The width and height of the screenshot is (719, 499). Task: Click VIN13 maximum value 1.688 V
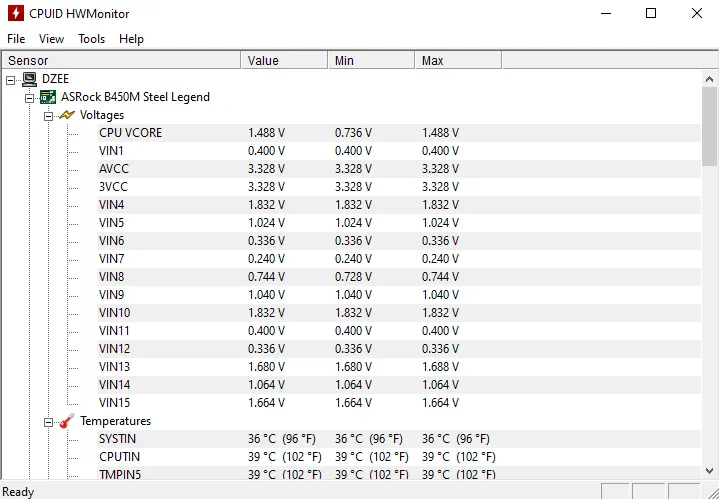[440, 366]
